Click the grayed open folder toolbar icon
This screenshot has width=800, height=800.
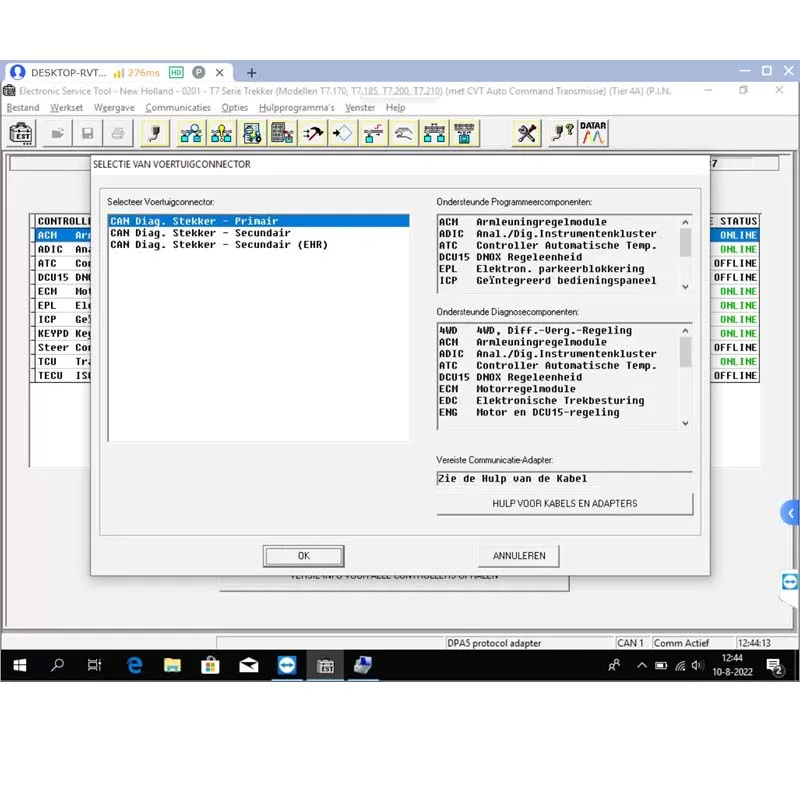pos(57,134)
